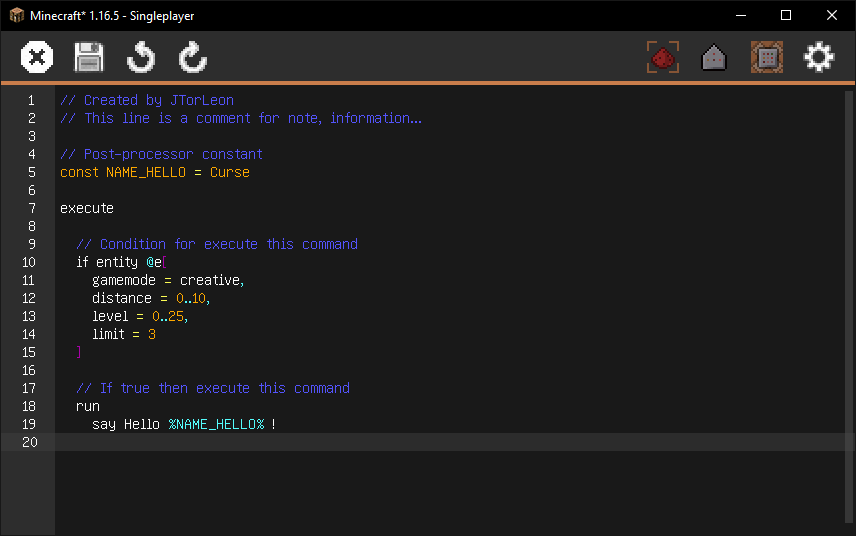Viewport: 856px width, 536px height.
Task: Select the command block icon
Action: [x=767, y=57]
